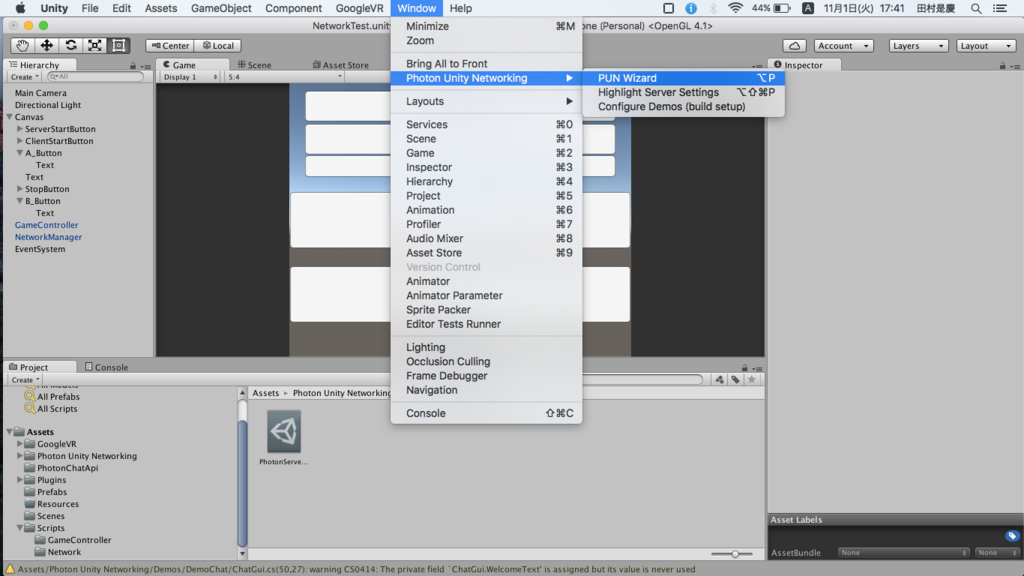This screenshot has height=576, width=1024.
Task: Expand the ServerStartButton item
Action: (x=20, y=129)
